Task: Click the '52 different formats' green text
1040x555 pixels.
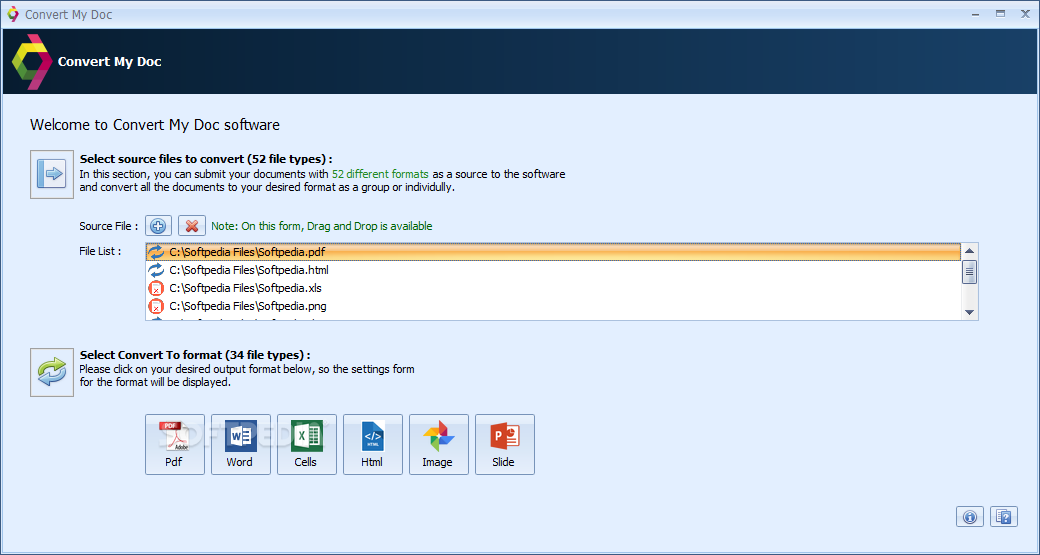Action: 380,174
